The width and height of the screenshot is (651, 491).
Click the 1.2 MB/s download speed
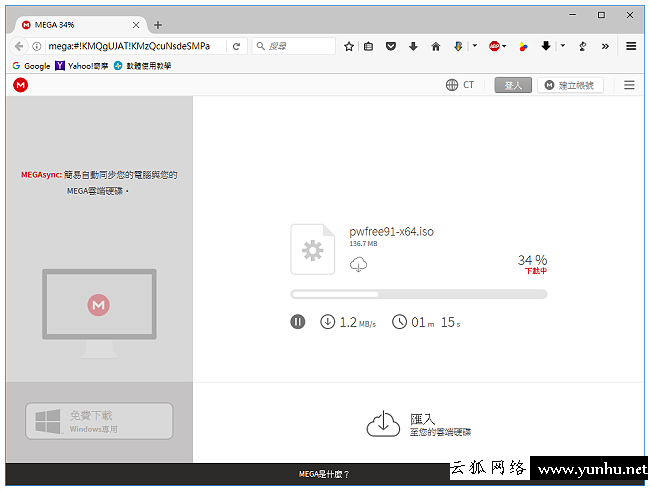(x=348, y=322)
